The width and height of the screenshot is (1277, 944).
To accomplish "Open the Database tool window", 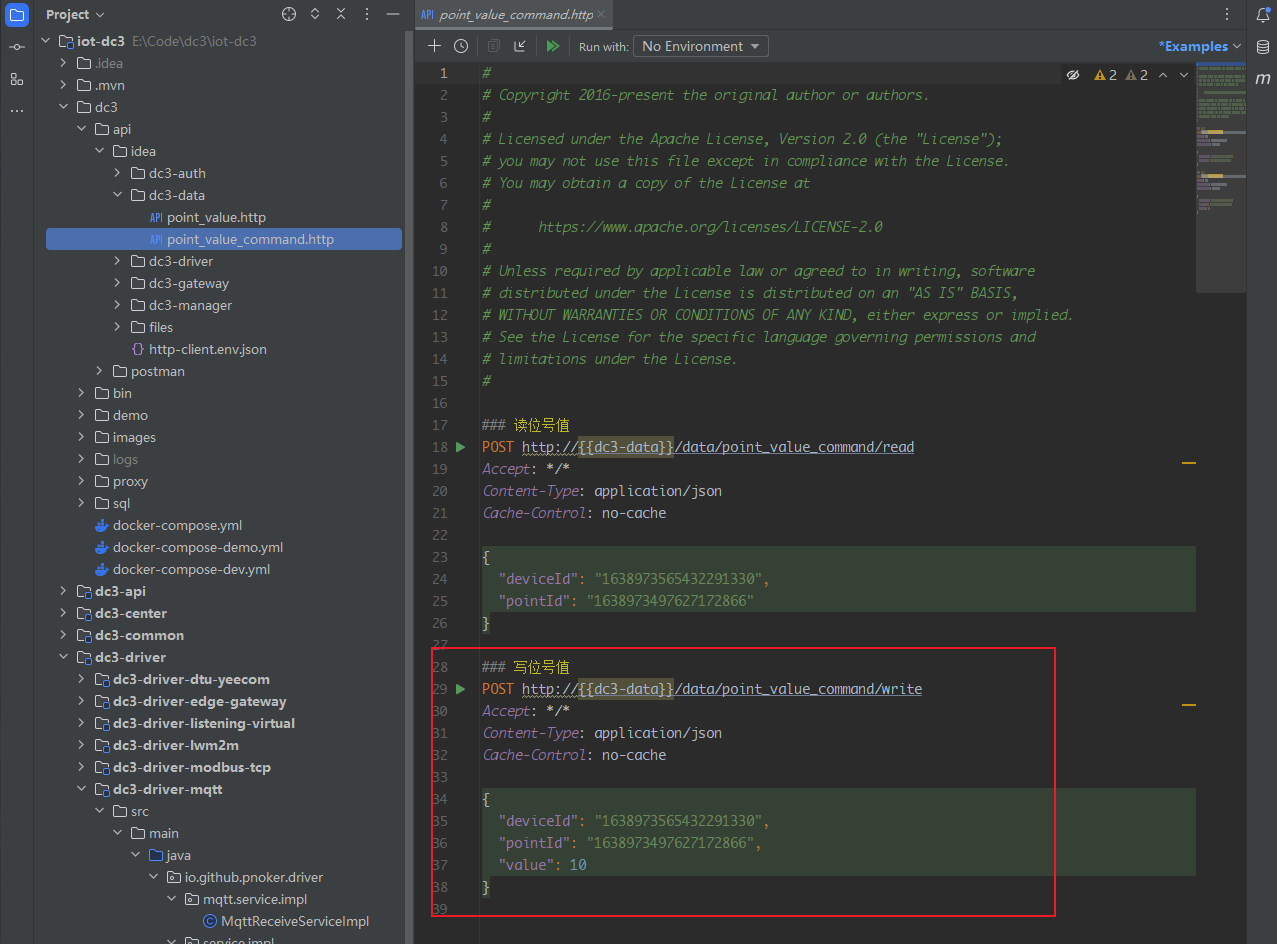I will tap(1262, 47).
